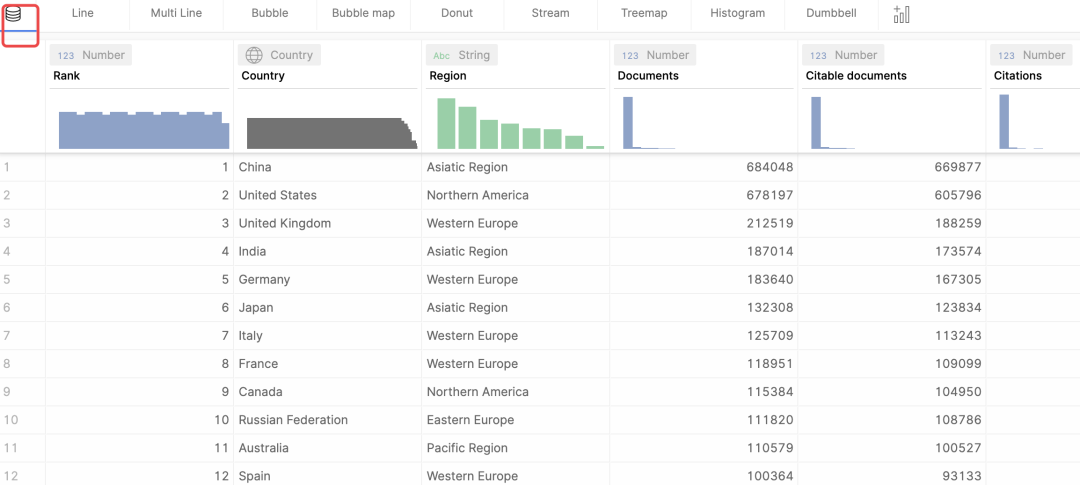Click the Country distribution histogram
The width and height of the screenshot is (1080, 485).
pos(332,133)
